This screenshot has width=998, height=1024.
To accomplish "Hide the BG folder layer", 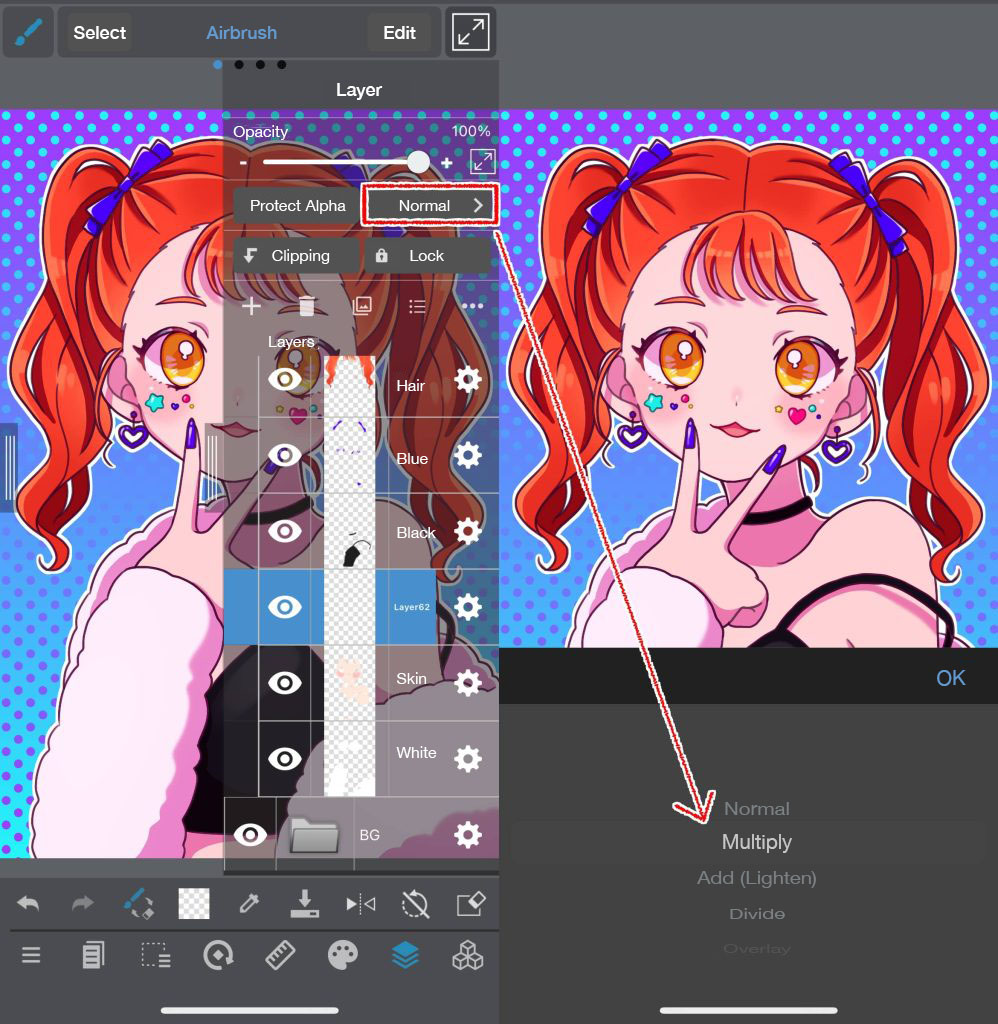I will point(249,834).
